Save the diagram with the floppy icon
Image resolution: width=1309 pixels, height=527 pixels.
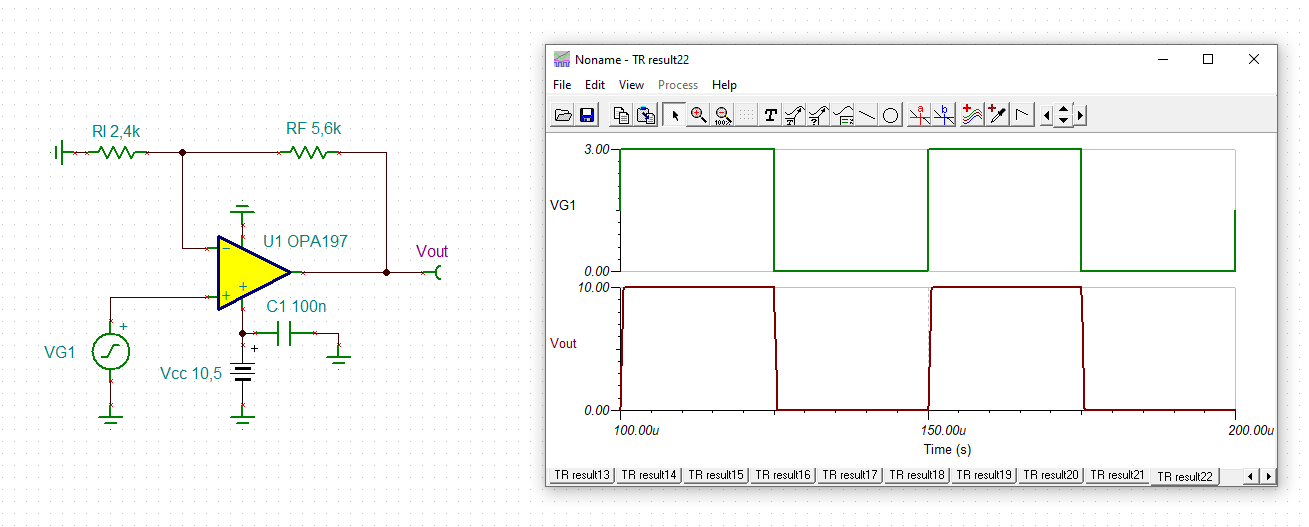coord(586,115)
